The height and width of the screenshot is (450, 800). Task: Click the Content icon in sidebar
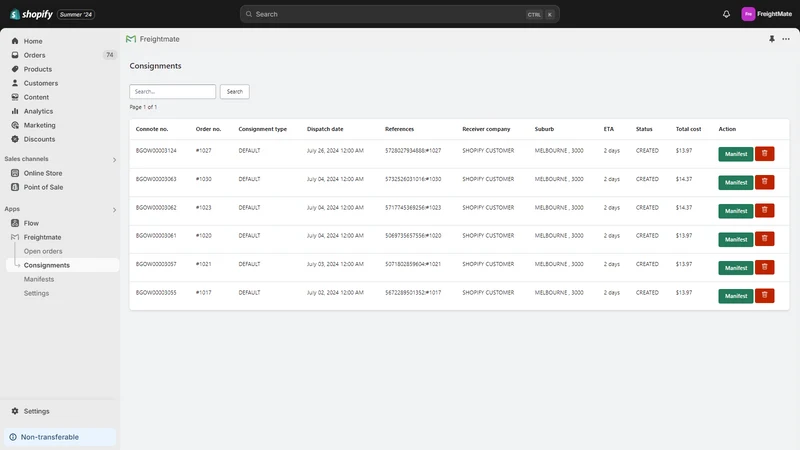click(15, 97)
